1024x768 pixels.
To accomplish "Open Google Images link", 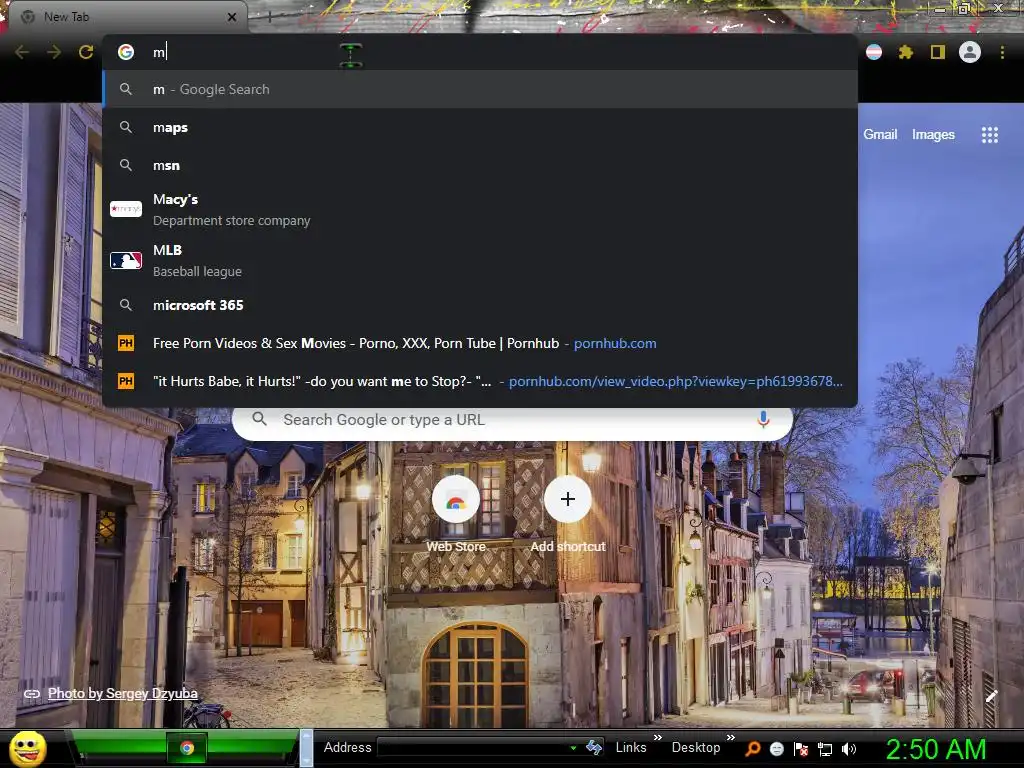I will (x=933, y=135).
